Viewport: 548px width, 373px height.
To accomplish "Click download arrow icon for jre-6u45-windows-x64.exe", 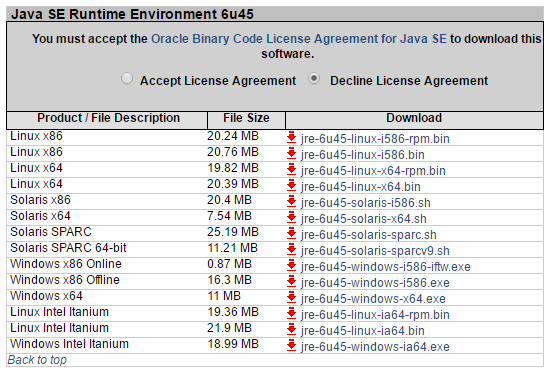I will coord(291,298).
